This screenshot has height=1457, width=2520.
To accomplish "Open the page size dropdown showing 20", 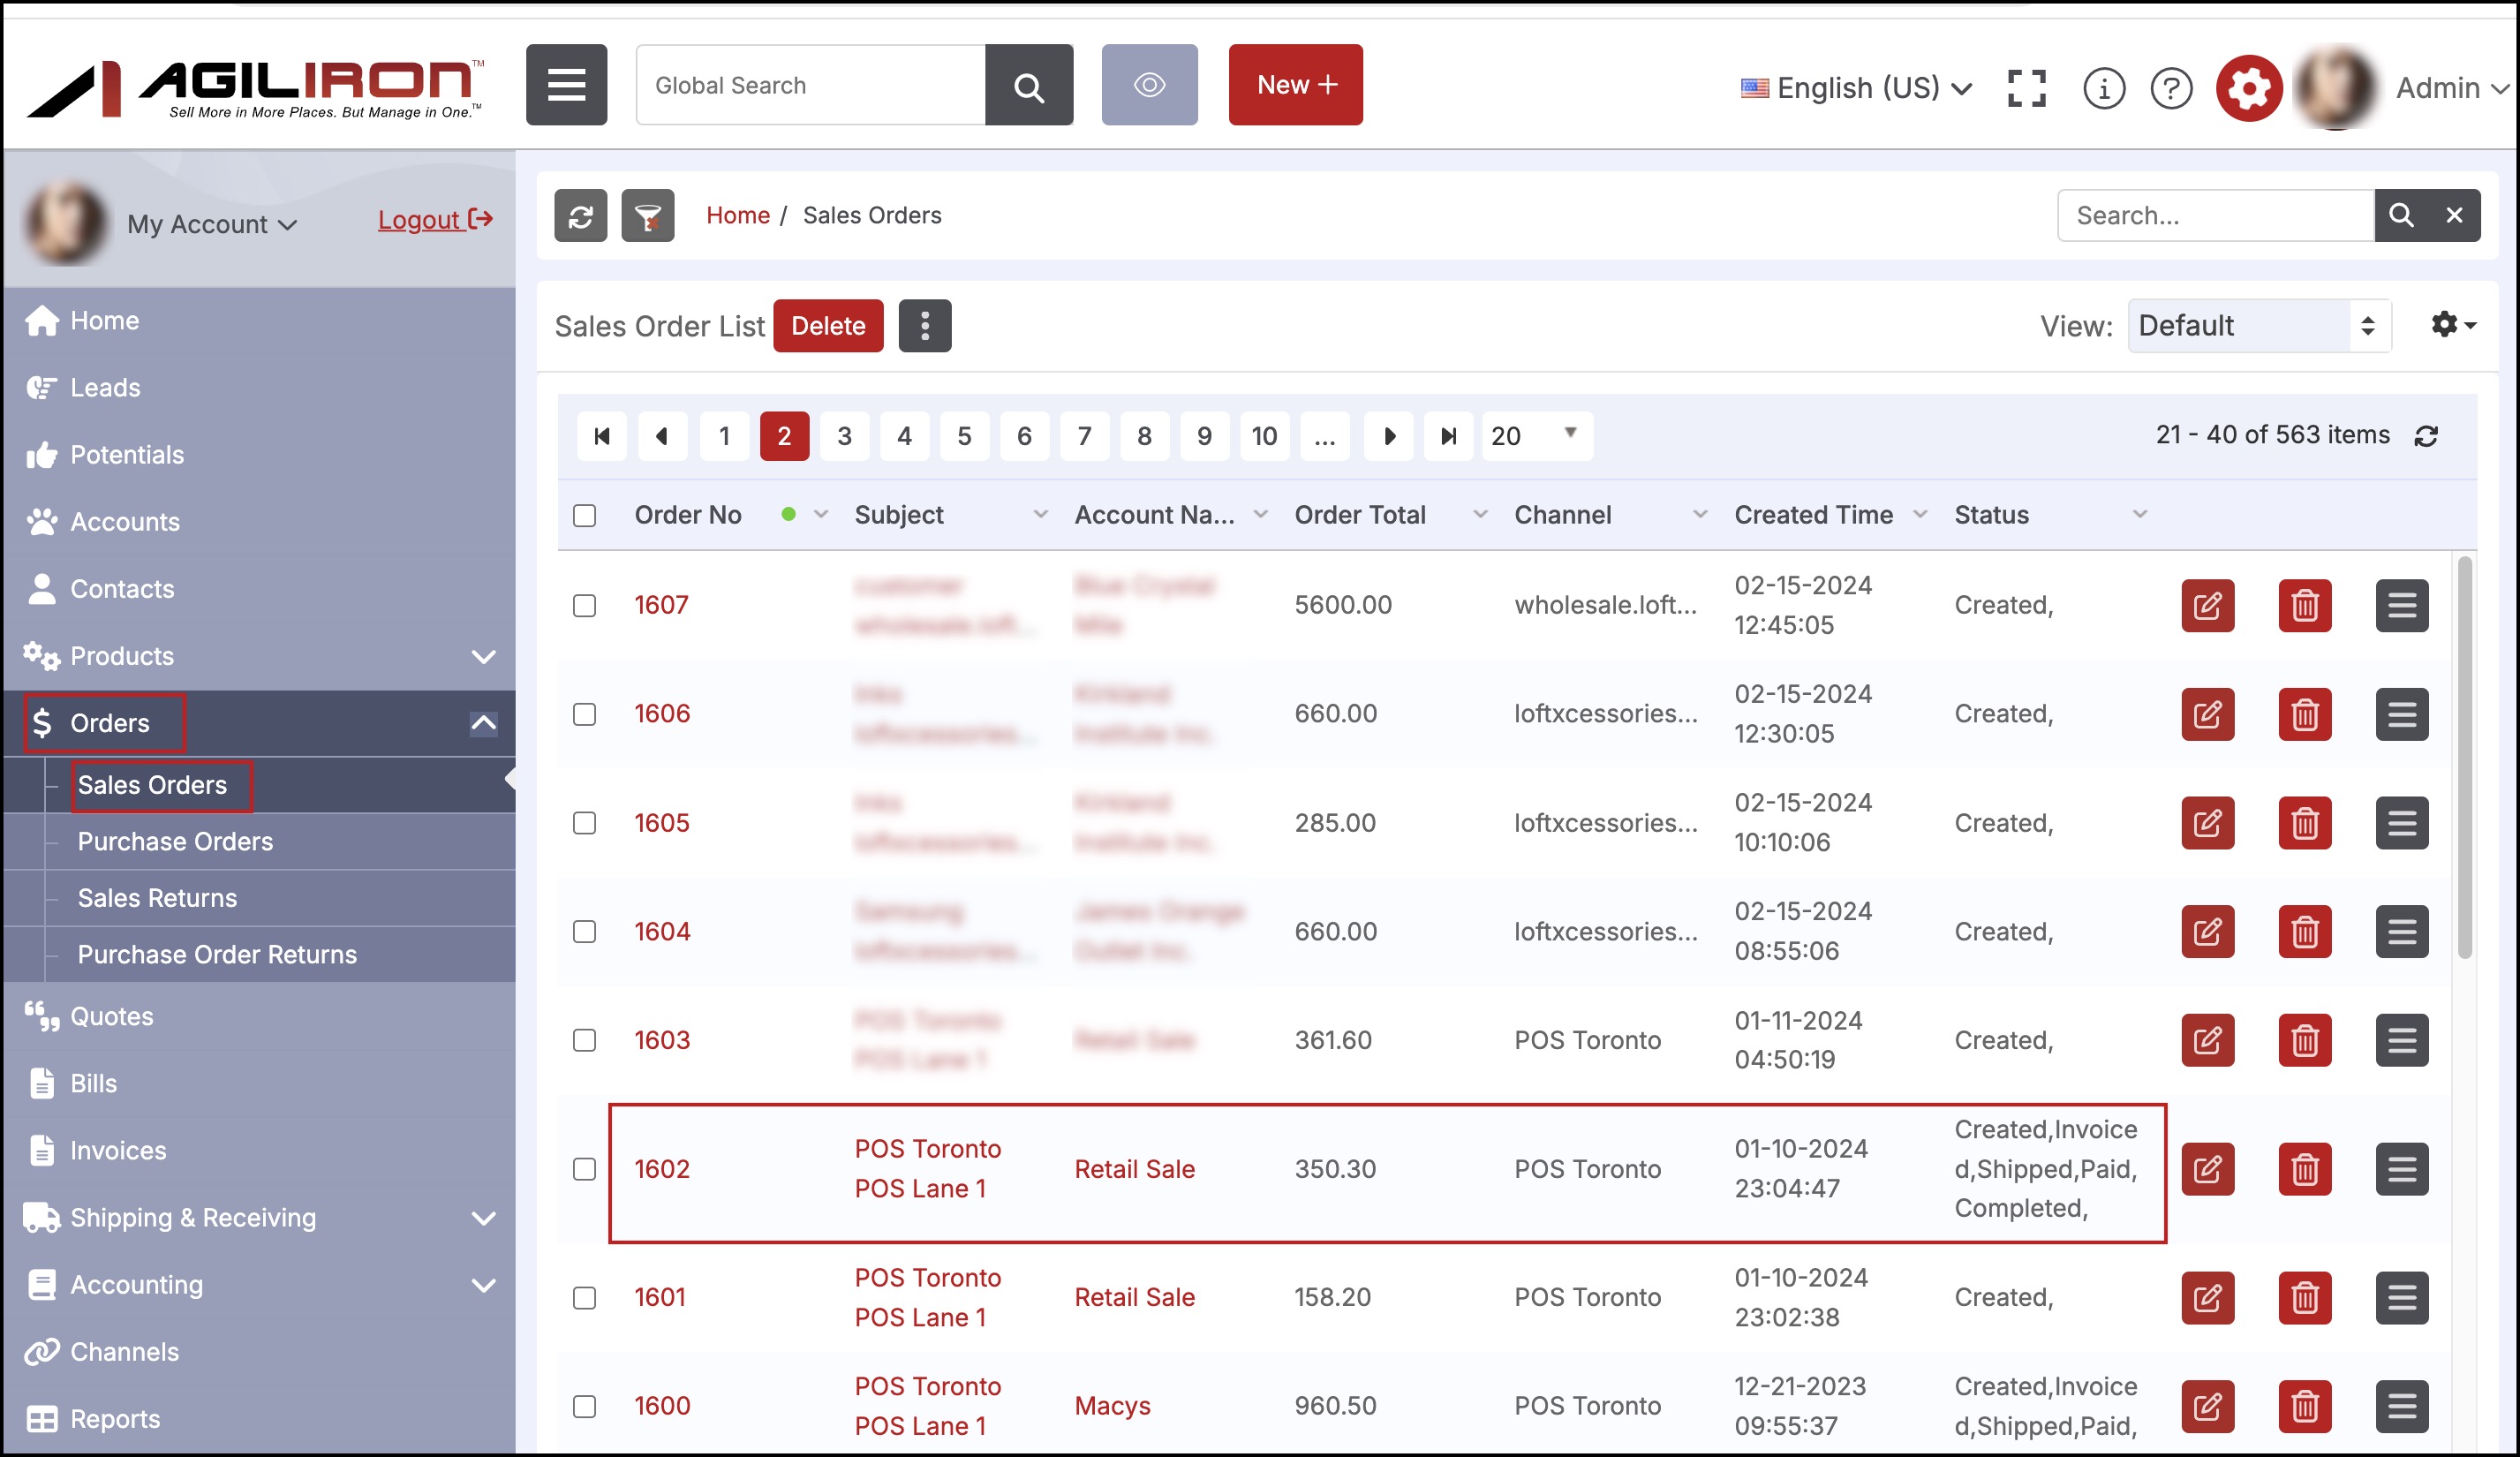I will click(1536, 436).
